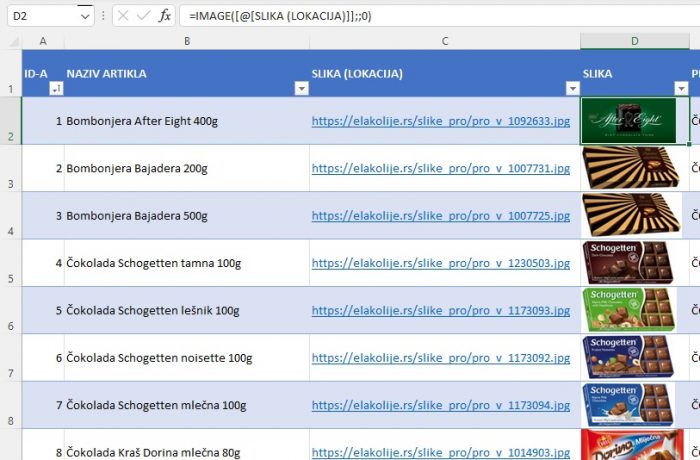The width and height of the screenshot is (700, 460).
Task: Expand the NAZIV ARTIKLA filter dropdown
Action: pyautogui.click(x=300, y=88)
